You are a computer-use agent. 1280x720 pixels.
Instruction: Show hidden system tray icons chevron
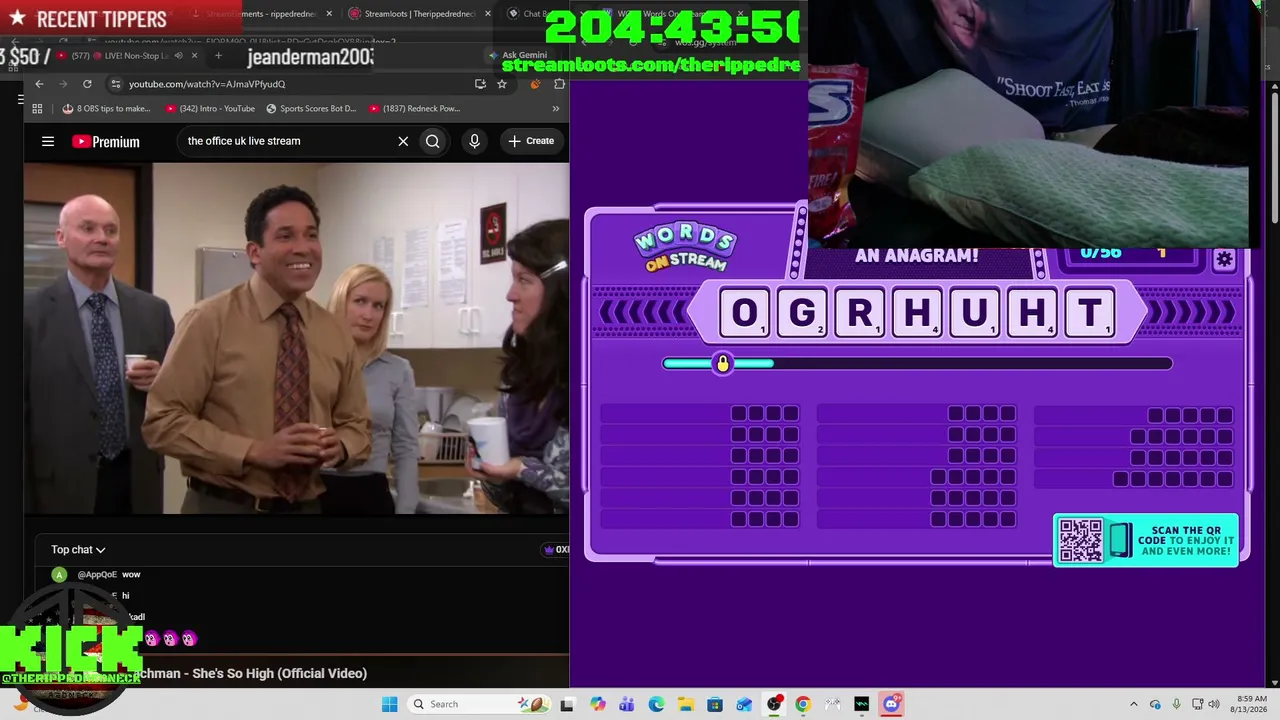click(x=1133, y=704)
